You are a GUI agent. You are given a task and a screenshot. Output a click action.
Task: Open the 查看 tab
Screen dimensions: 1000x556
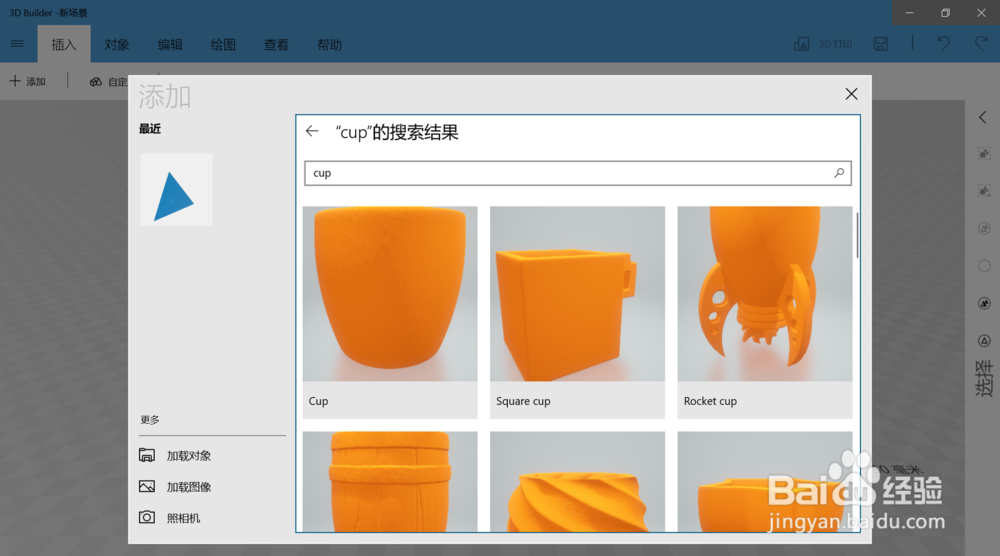pos(276,45)
